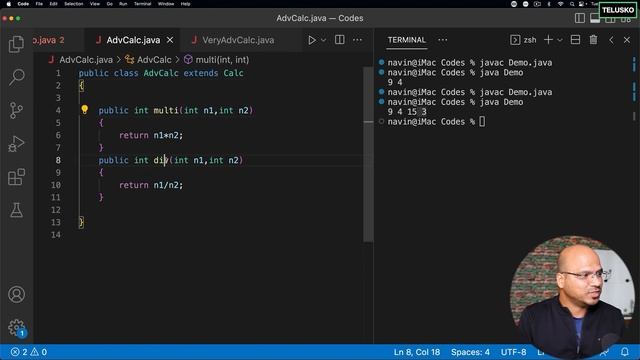The width and height of the screenshot is (640, 360).
Task: Click Ln 8, Col 18 in status bar
Action: click(417, 352)
